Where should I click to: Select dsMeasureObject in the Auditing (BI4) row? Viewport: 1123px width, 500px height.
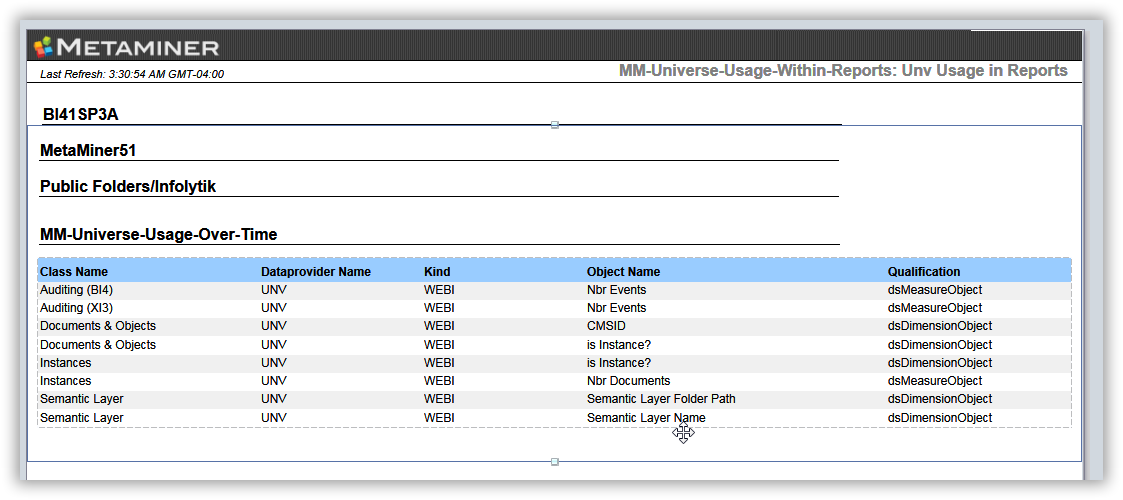click(935, 290)
